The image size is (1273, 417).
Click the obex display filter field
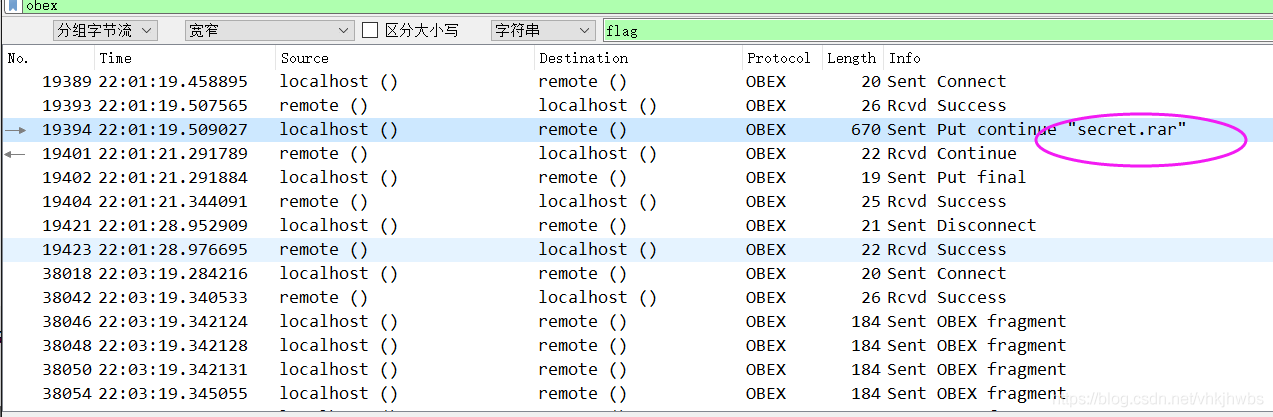[x=640, y=6]
